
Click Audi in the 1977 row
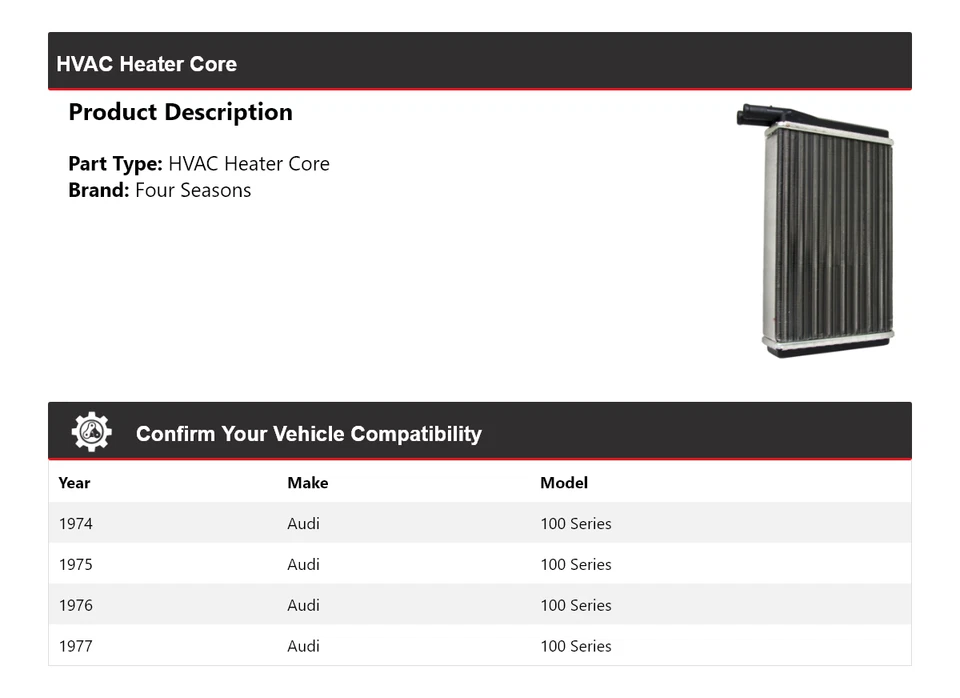pos(303,647)
